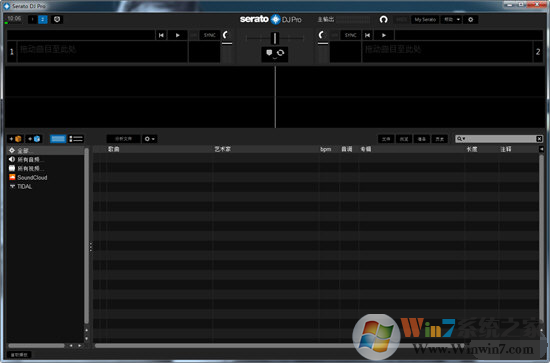Click the dimmed button left of My Serato

coord(402,20)
